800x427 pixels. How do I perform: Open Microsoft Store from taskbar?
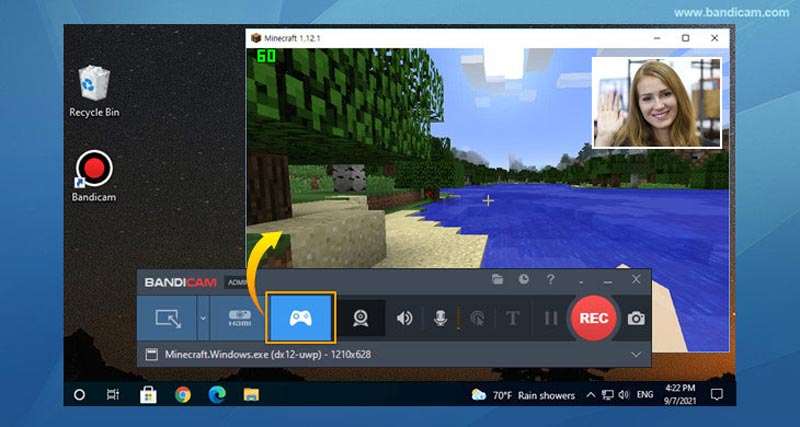148,394
